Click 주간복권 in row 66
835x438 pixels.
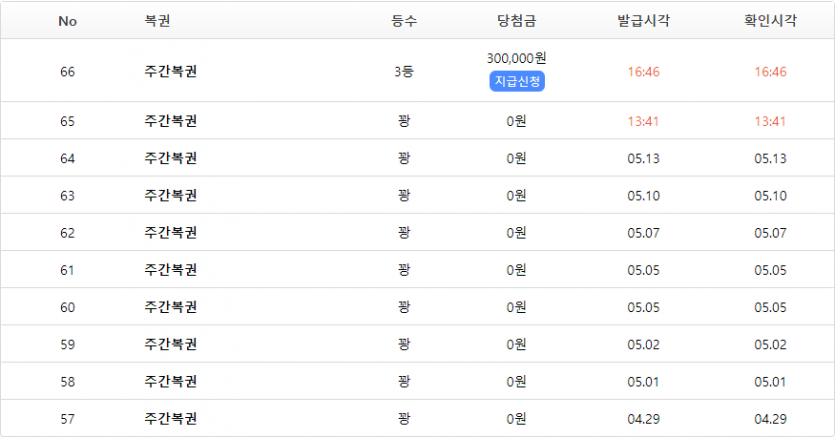pyautogui.click(x=170, y=71)
